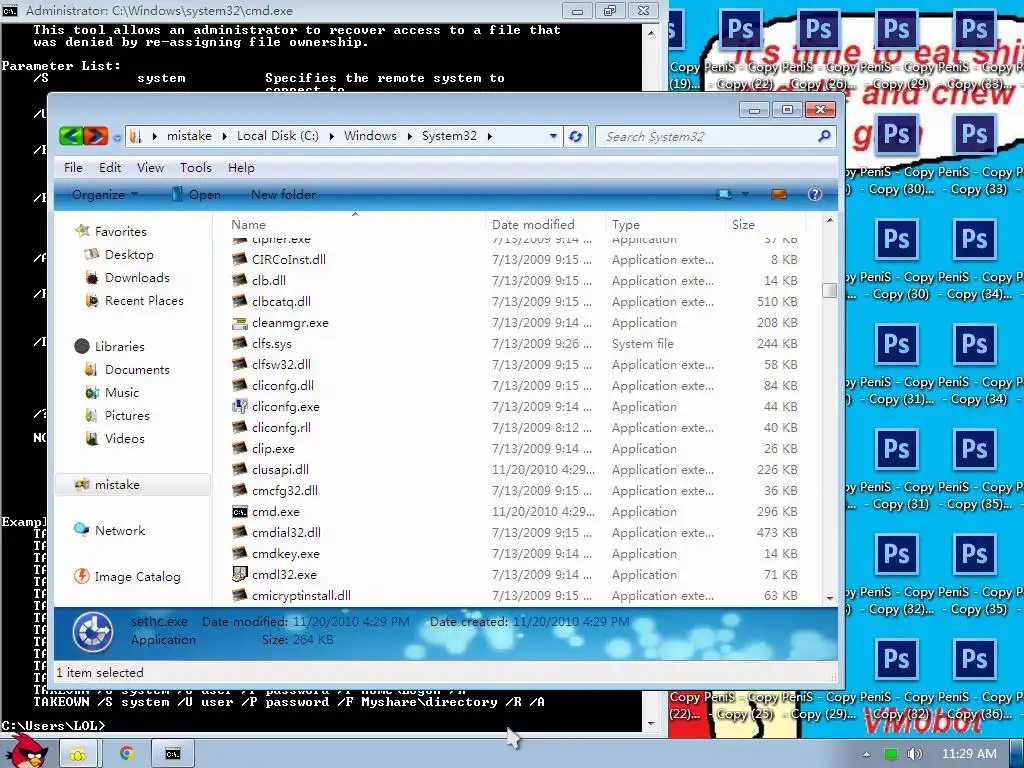The height and width of the screenshot is (768, 1024).
Task: Go back with the green arrow button
Action: coord(71,136)
